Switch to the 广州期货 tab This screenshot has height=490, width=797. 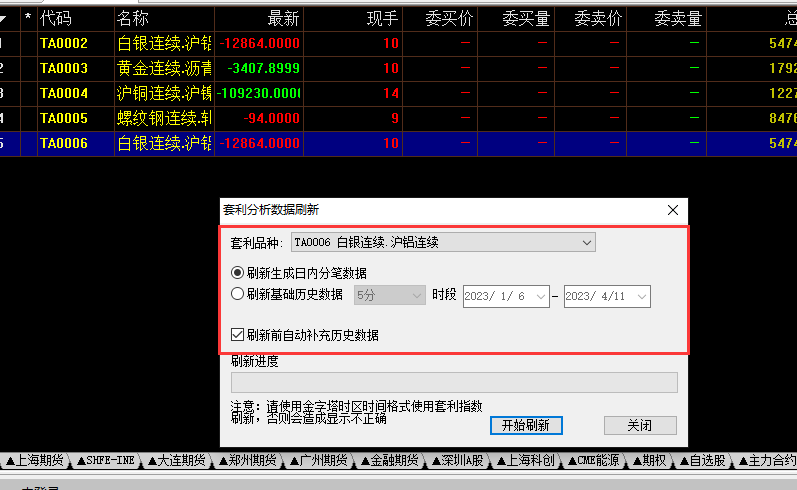[x=319, y=461]
